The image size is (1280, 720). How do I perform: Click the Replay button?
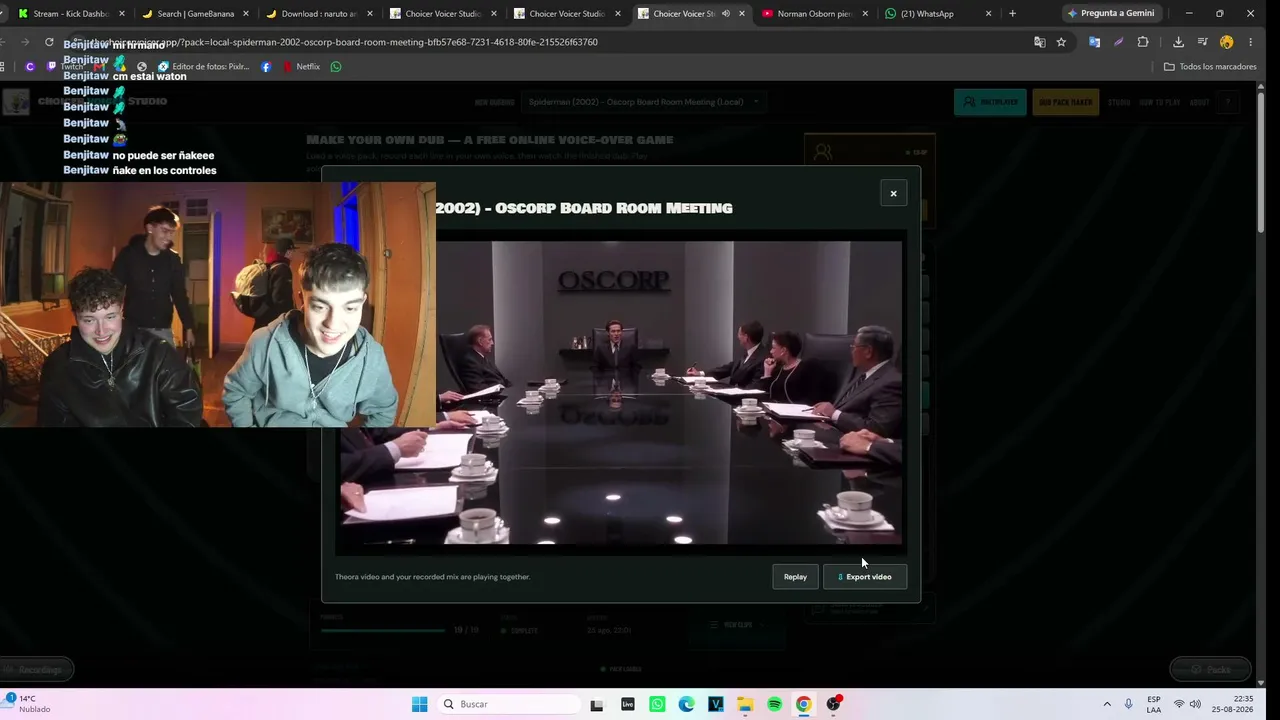795,577
